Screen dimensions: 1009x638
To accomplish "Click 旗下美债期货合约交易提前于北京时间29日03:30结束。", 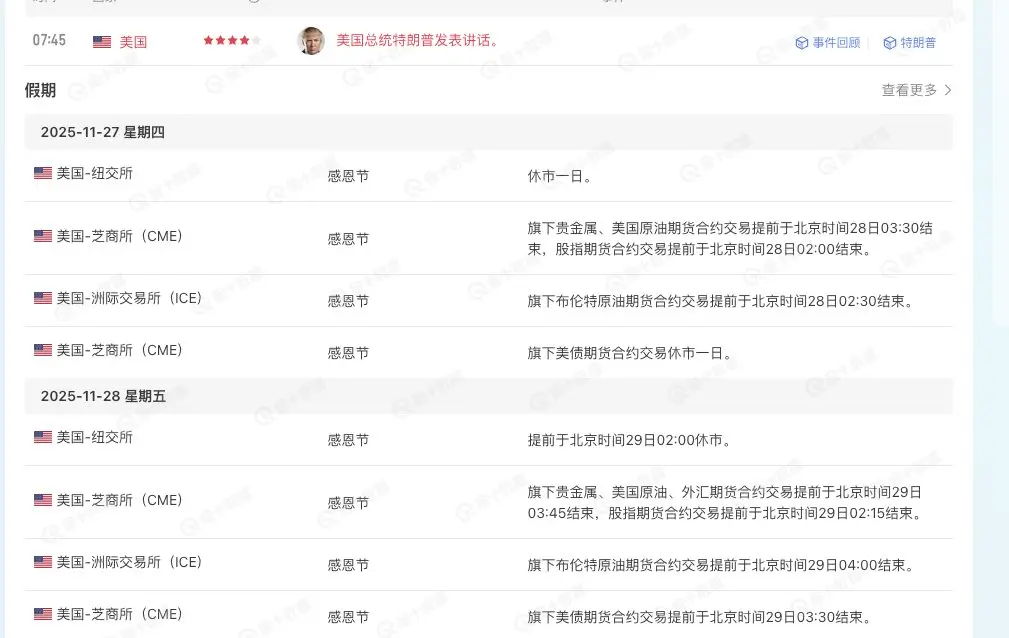I will pos(700,617).
